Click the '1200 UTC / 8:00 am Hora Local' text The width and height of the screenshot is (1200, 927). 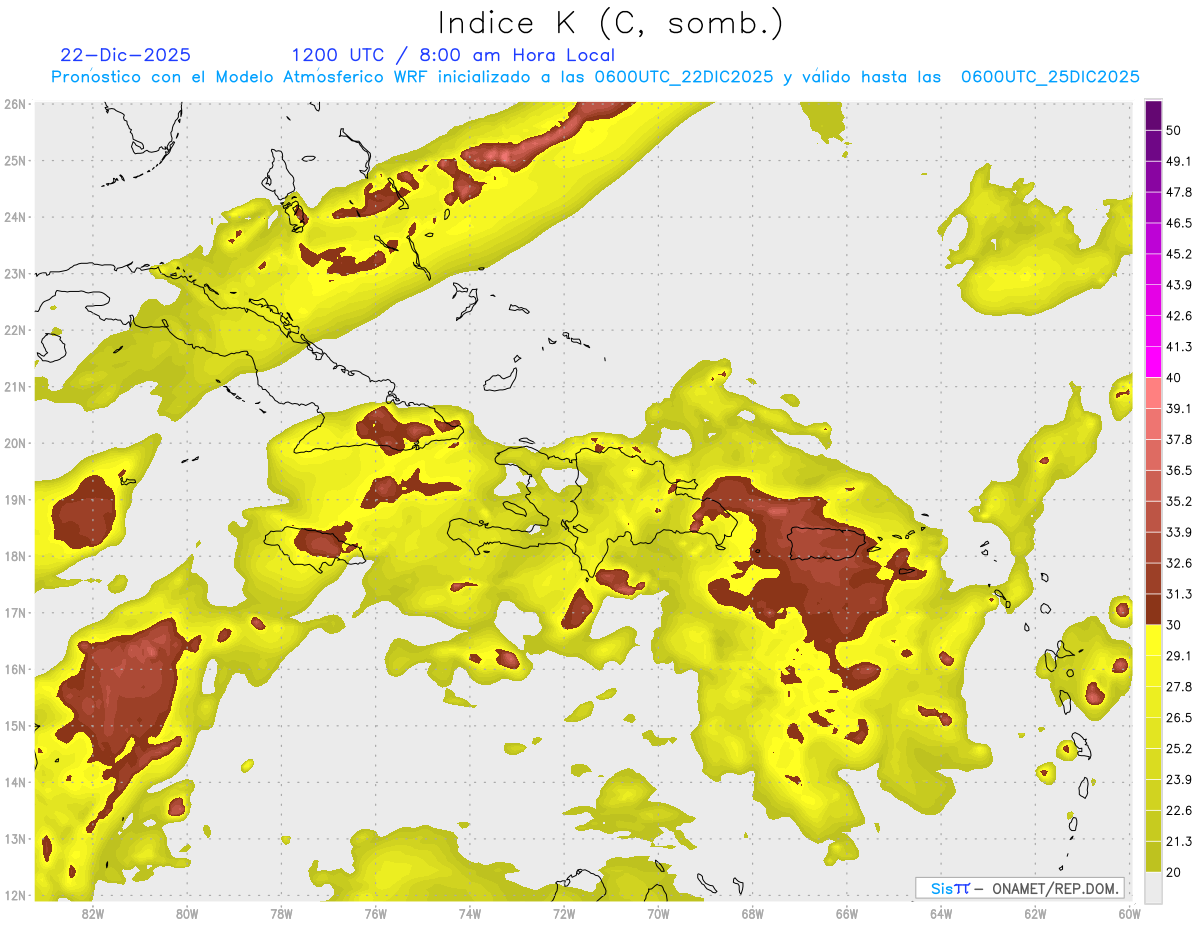453,55
